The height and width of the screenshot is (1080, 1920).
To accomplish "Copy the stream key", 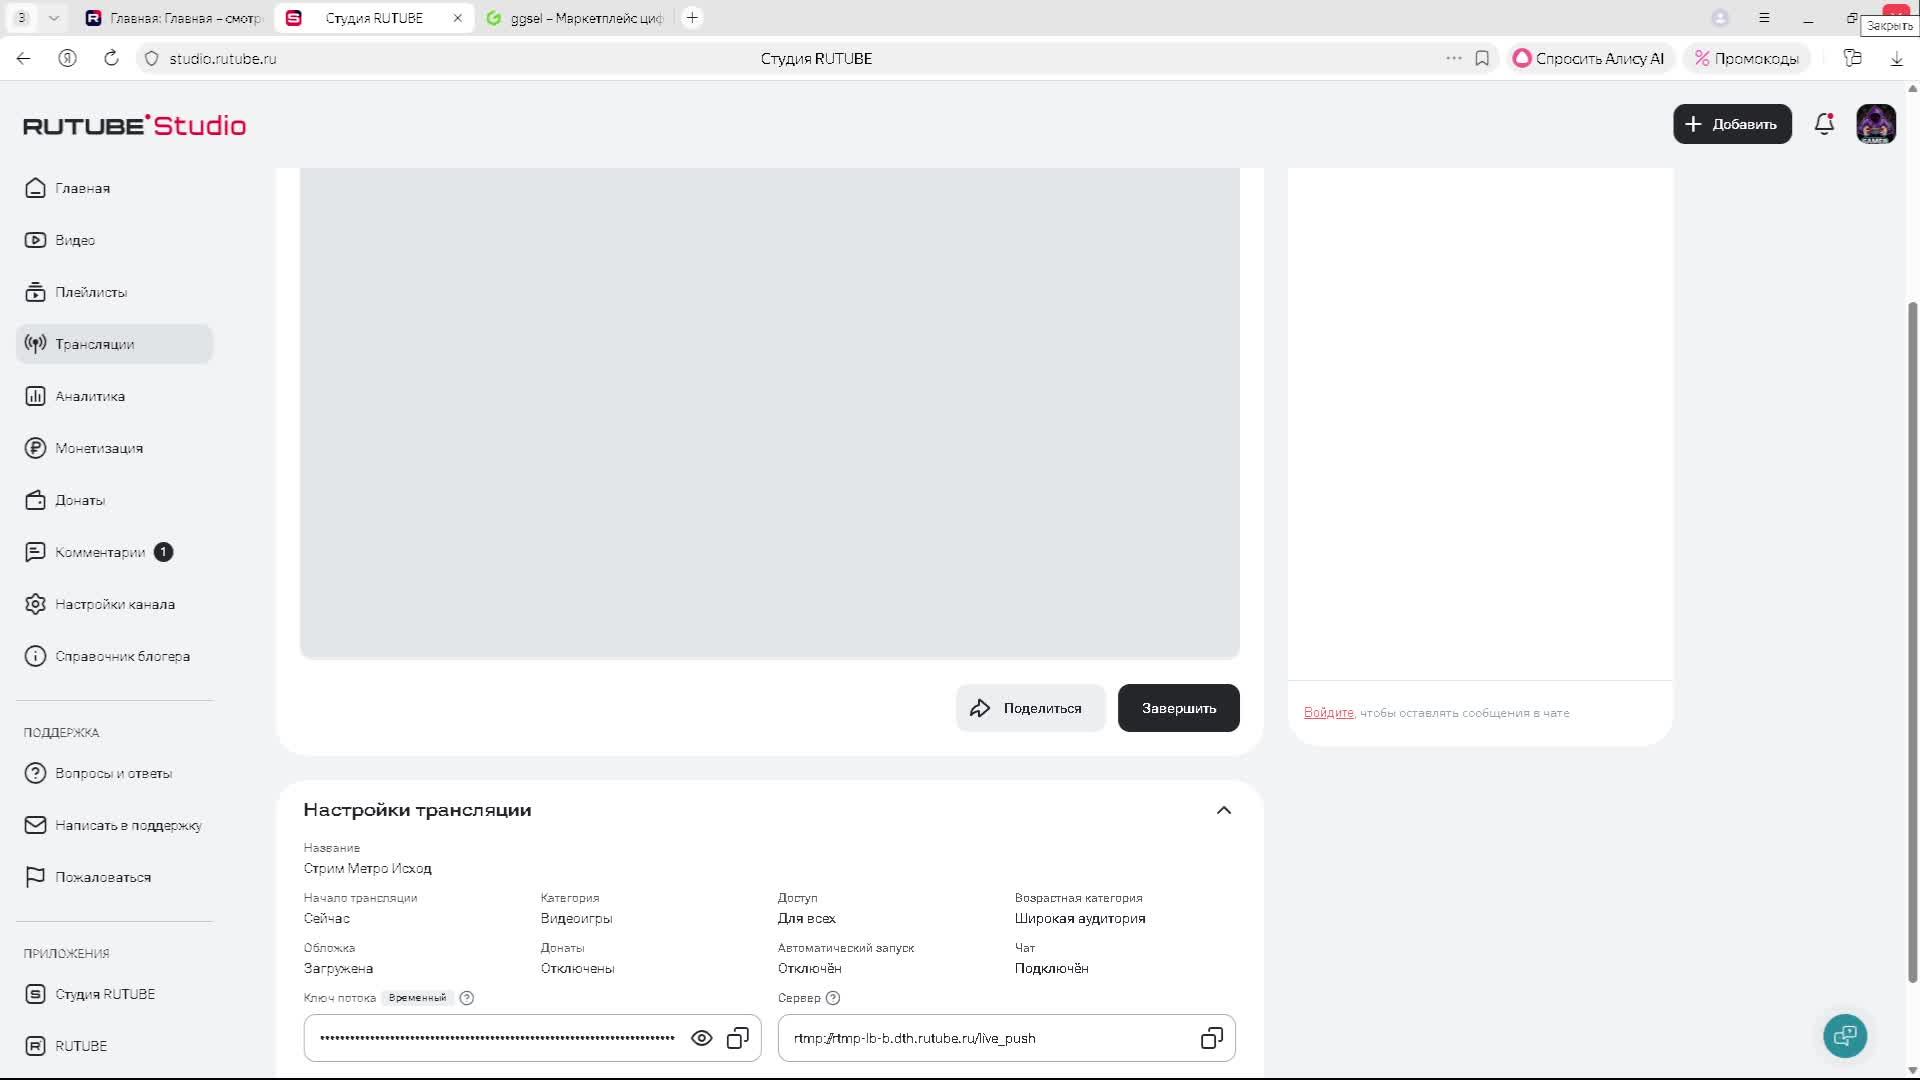I will pyautogui.click(x=738, y=1038).
